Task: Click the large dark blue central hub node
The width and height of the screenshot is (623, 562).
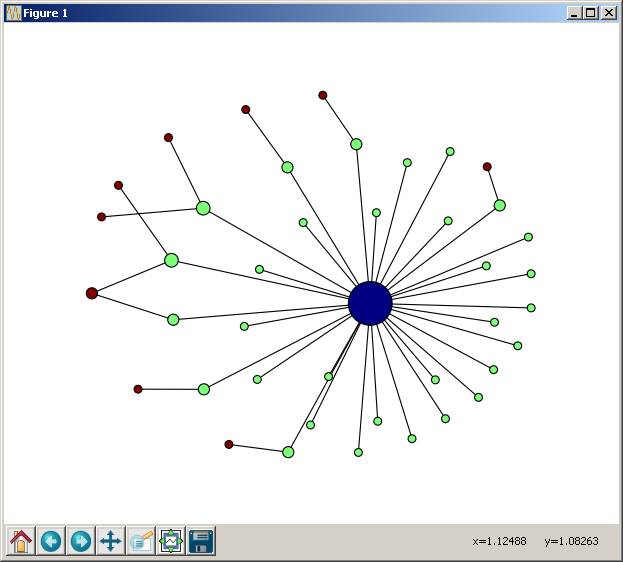Action: [370, 303]
